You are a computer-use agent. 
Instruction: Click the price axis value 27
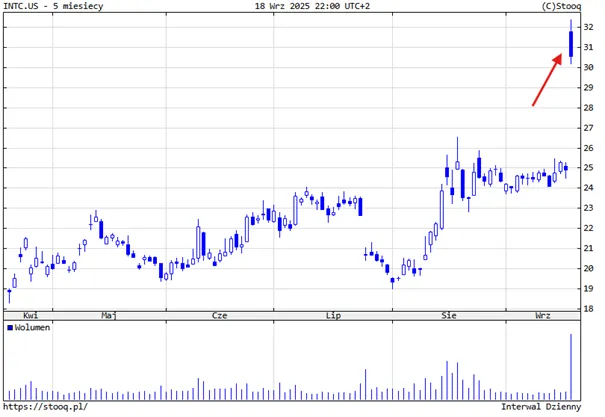coord(588,128)
